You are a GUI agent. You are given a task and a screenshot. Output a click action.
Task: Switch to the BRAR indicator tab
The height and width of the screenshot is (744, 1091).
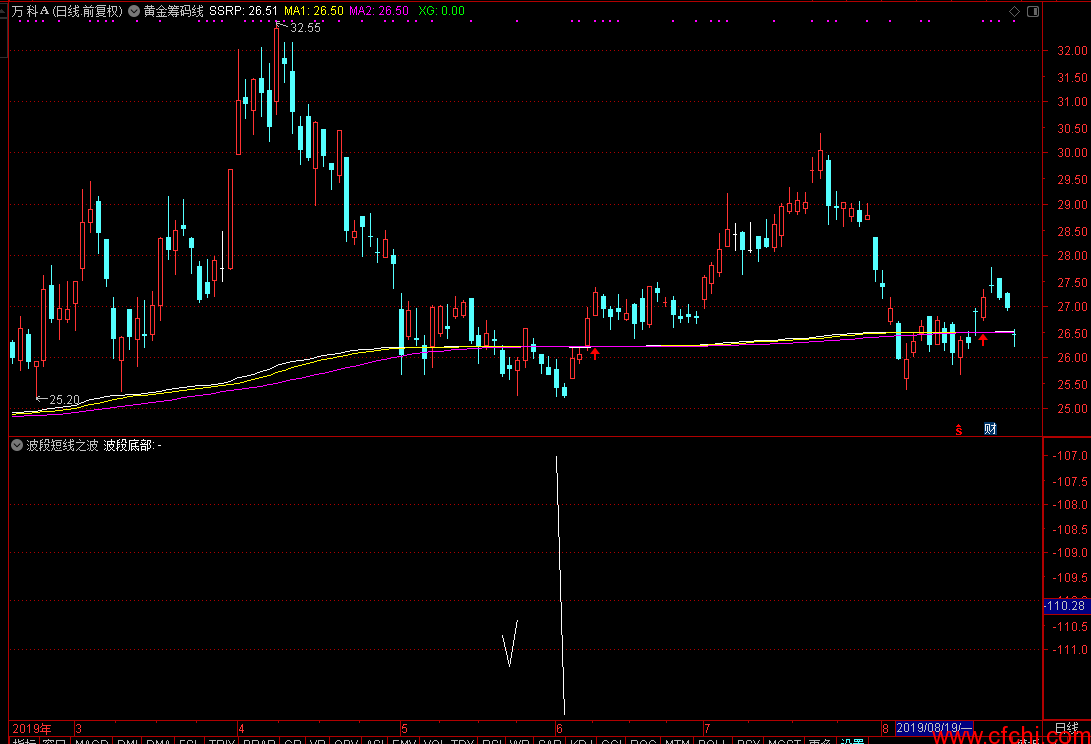click(260, 741)
